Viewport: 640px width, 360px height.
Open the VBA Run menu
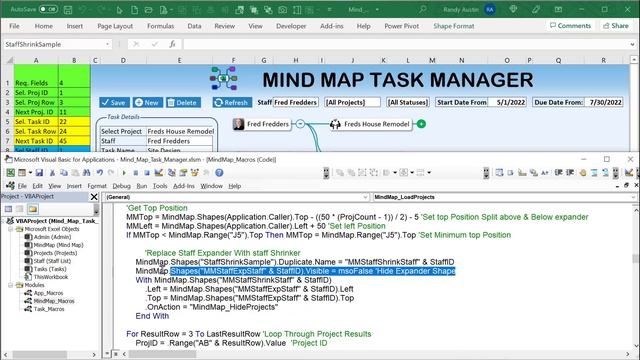click(x=142, y=186)
